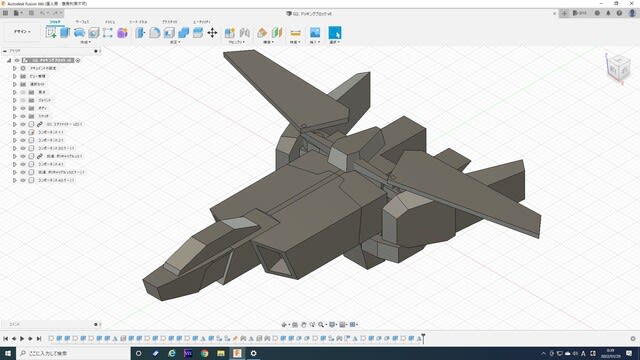
Task: Open the デザイン workspace dropdown
Action: [22, 31]
